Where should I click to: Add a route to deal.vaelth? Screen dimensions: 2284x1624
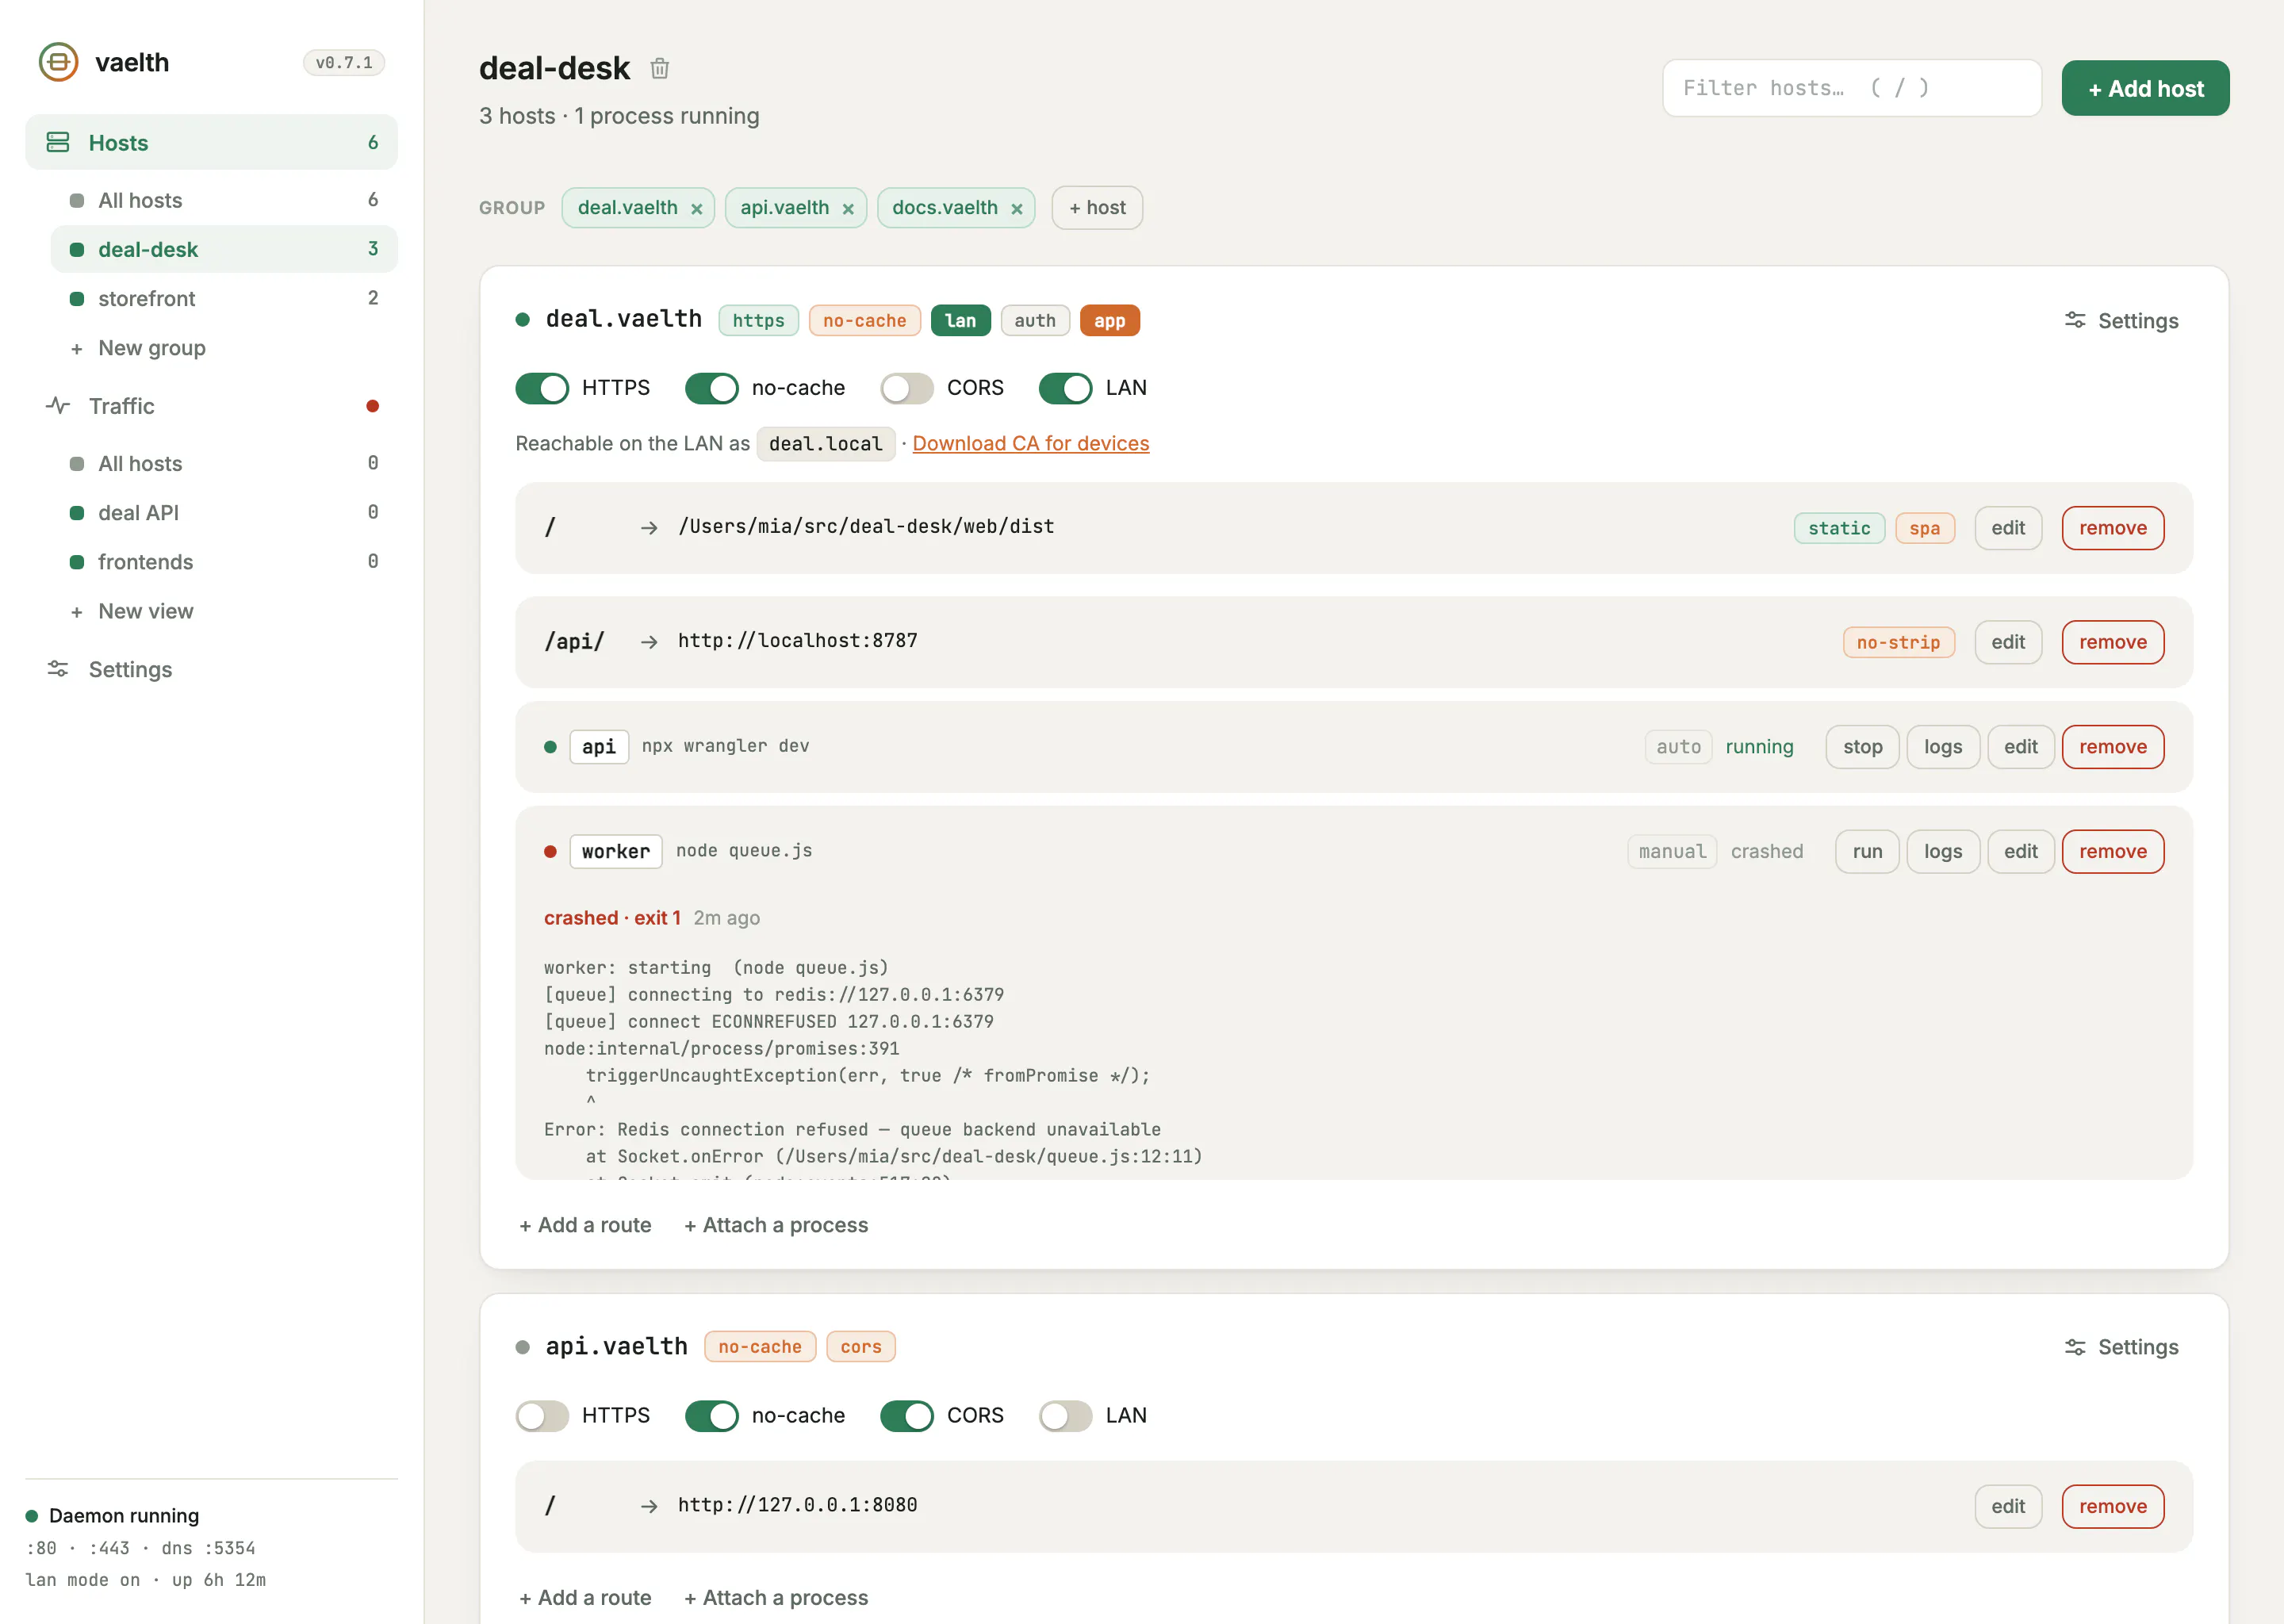pos(585,1225)
